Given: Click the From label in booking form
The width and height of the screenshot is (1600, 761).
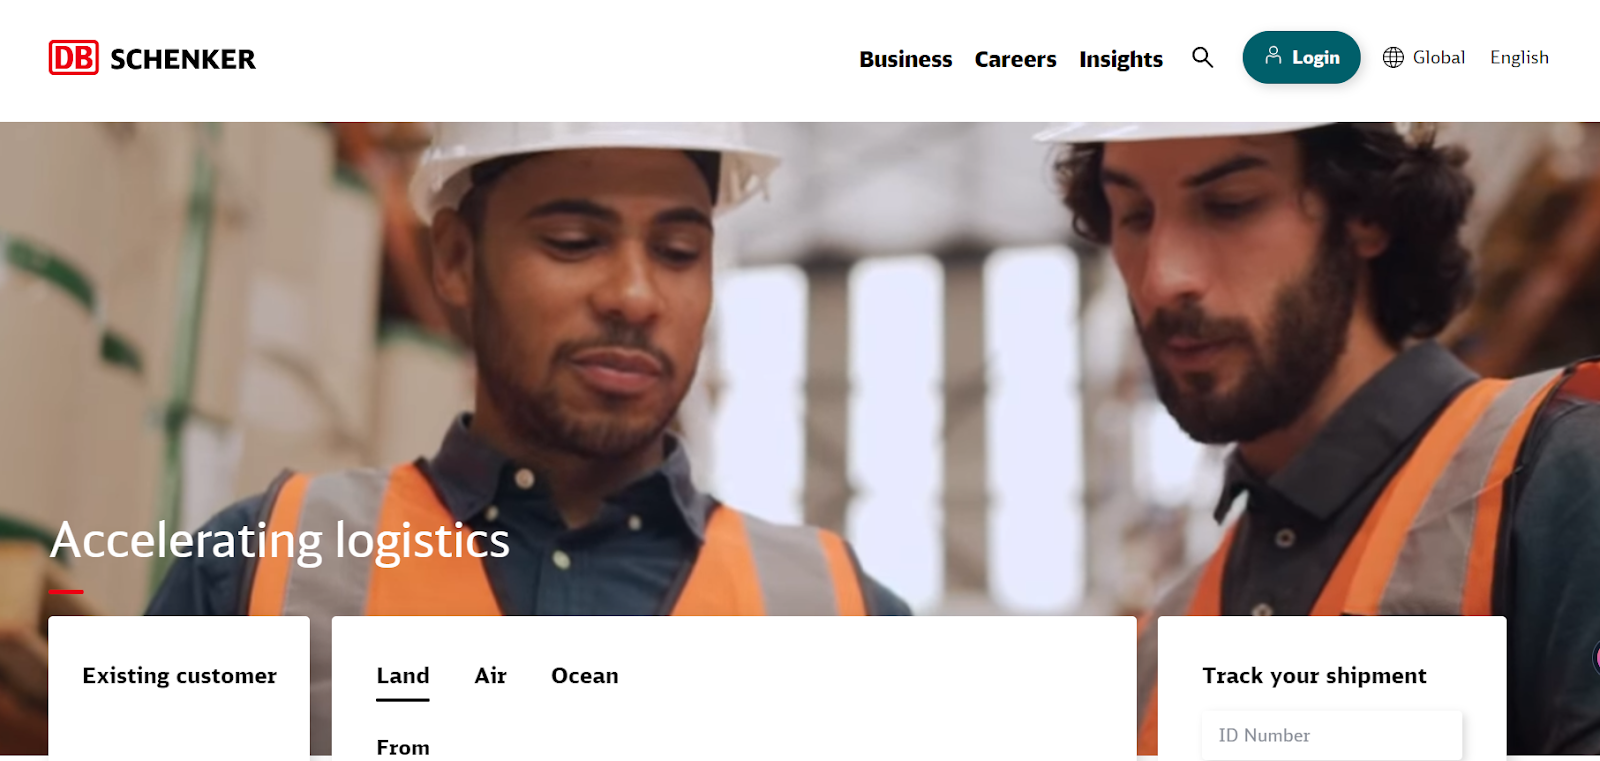Looking at the screenshot, I should pos(403,747).
